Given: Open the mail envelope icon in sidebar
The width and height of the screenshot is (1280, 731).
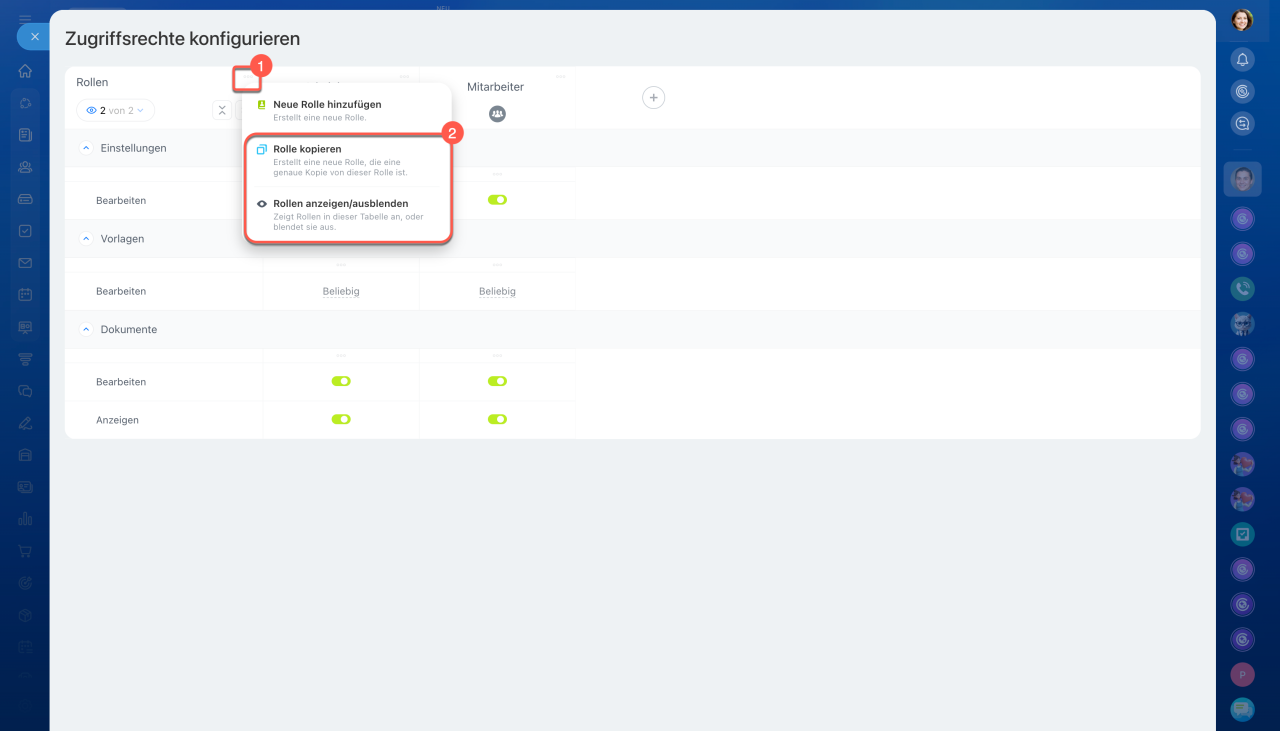Looking at the screenshot, I should pos(25,263).
